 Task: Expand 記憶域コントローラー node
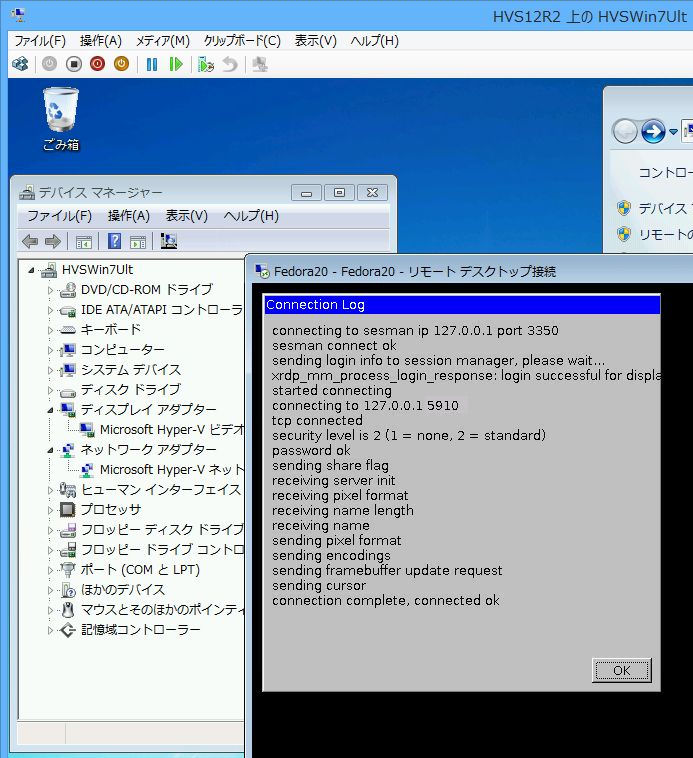50,630
